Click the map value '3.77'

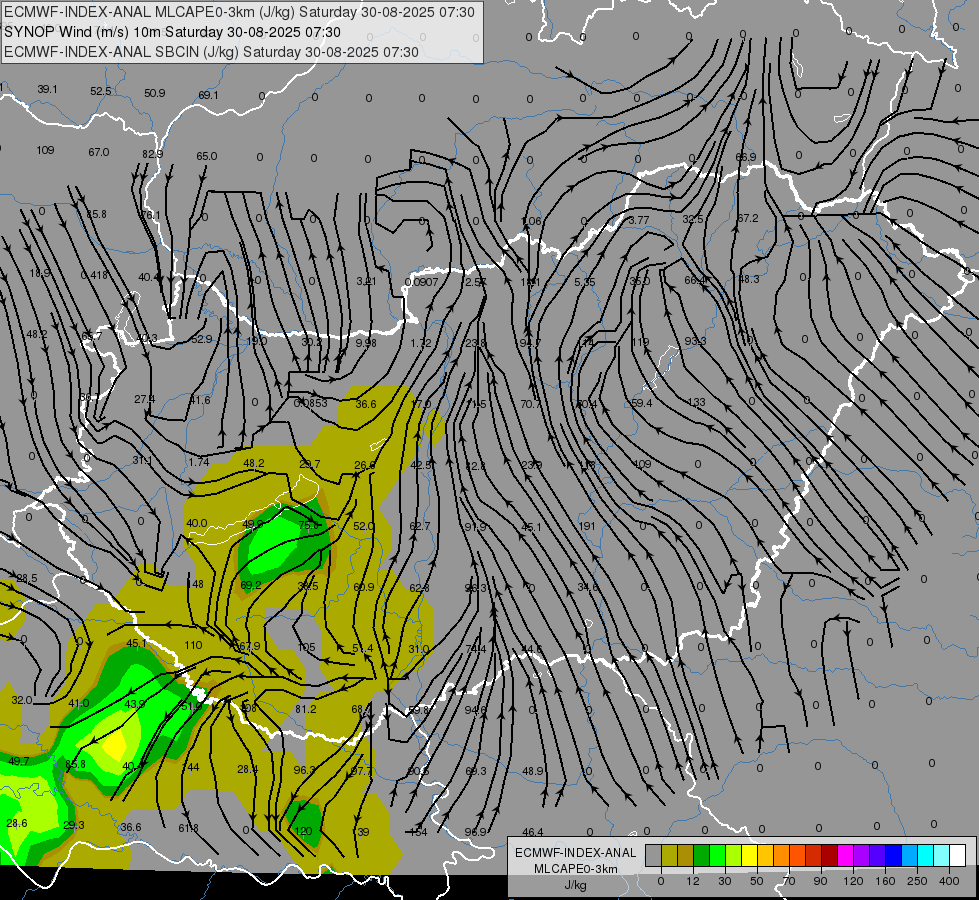coord(638,220)
